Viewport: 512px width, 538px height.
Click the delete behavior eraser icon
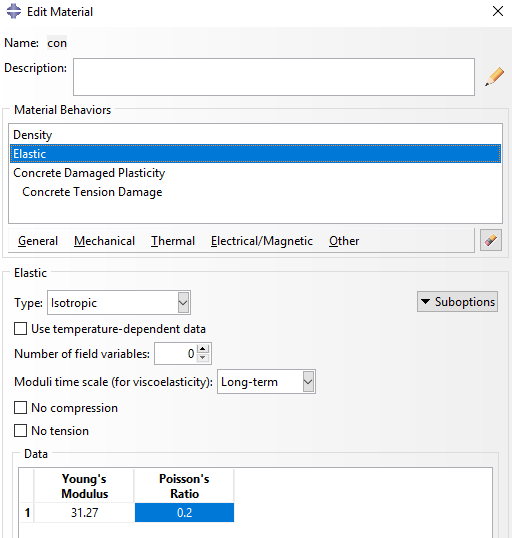tap(491, 240)
